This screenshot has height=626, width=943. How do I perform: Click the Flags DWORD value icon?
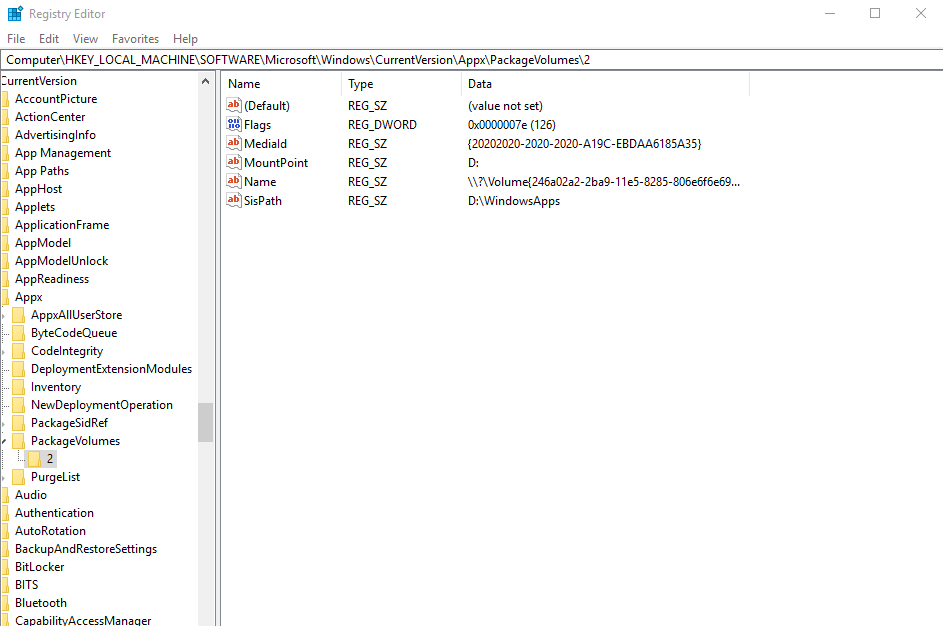pos(234,125)
